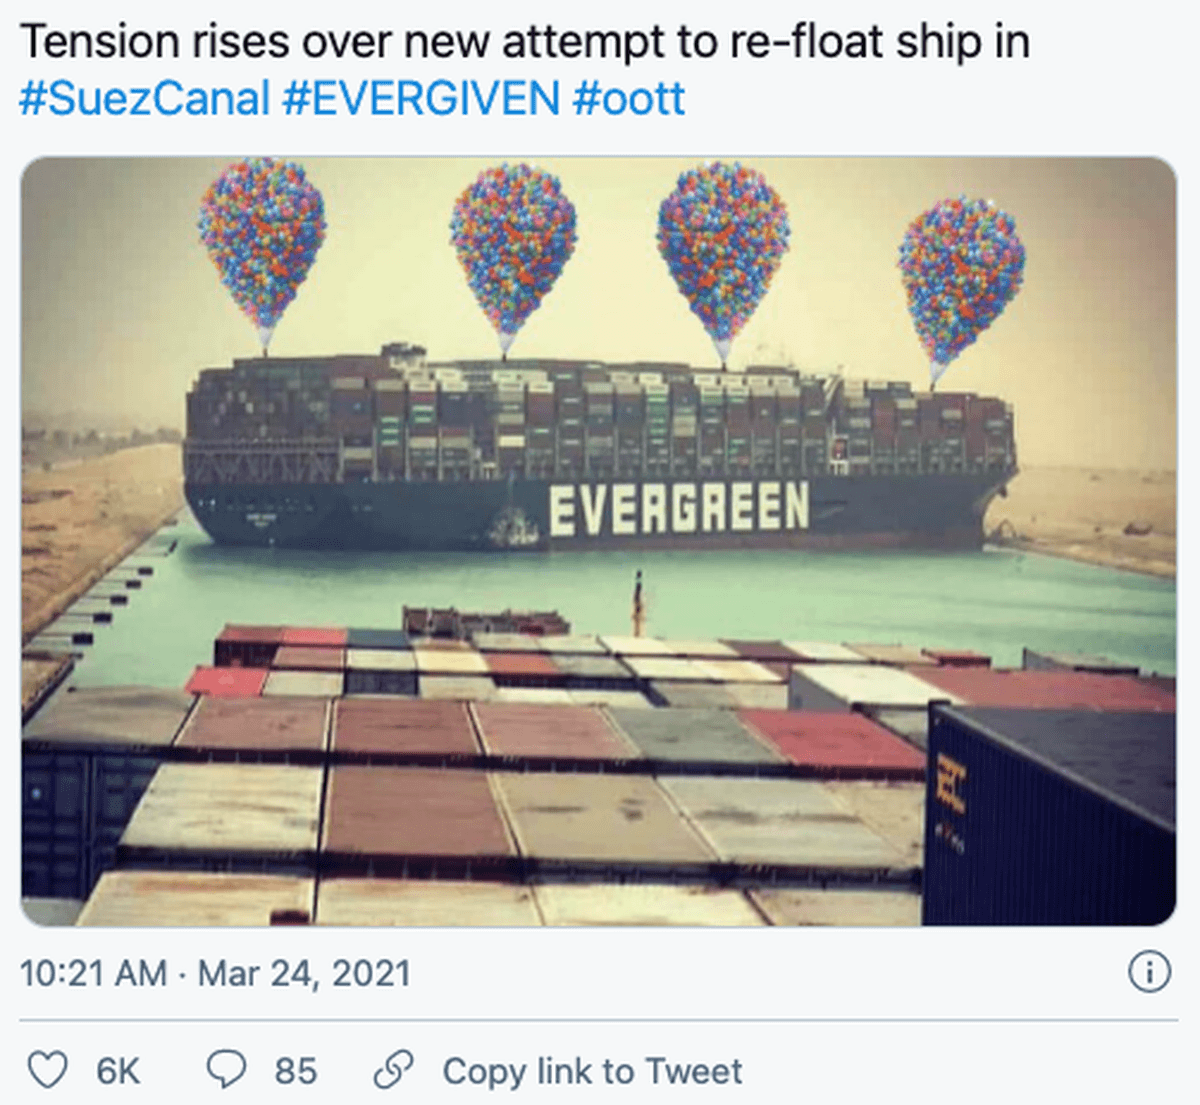Open the circled info icon beside the date
Viewport: 1200px width, 1105px height.
click(x=1149, y=972)
